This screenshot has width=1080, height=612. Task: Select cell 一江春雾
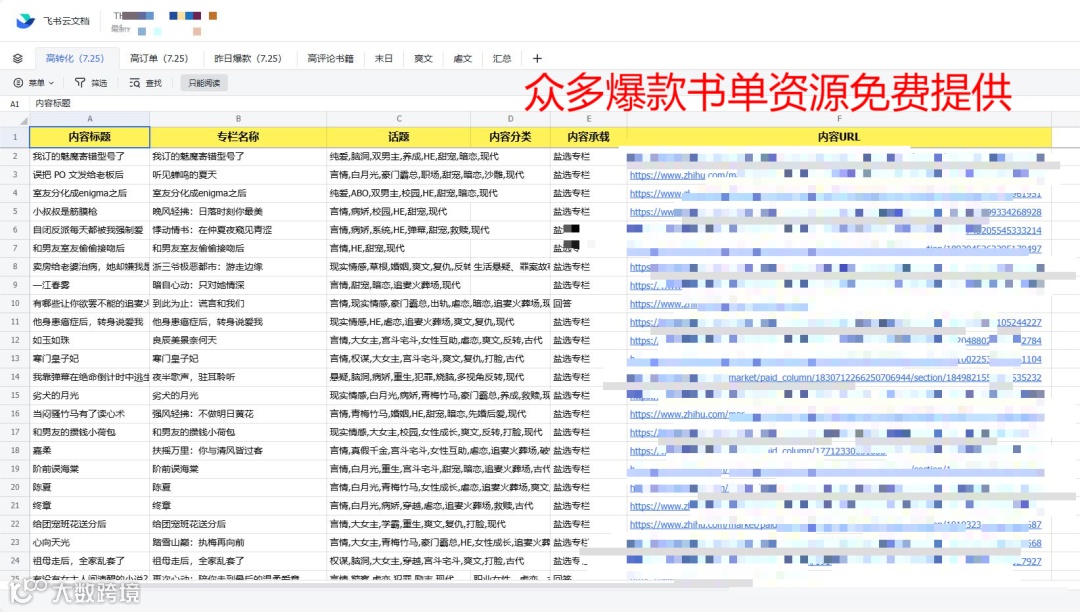coord(90,285)
